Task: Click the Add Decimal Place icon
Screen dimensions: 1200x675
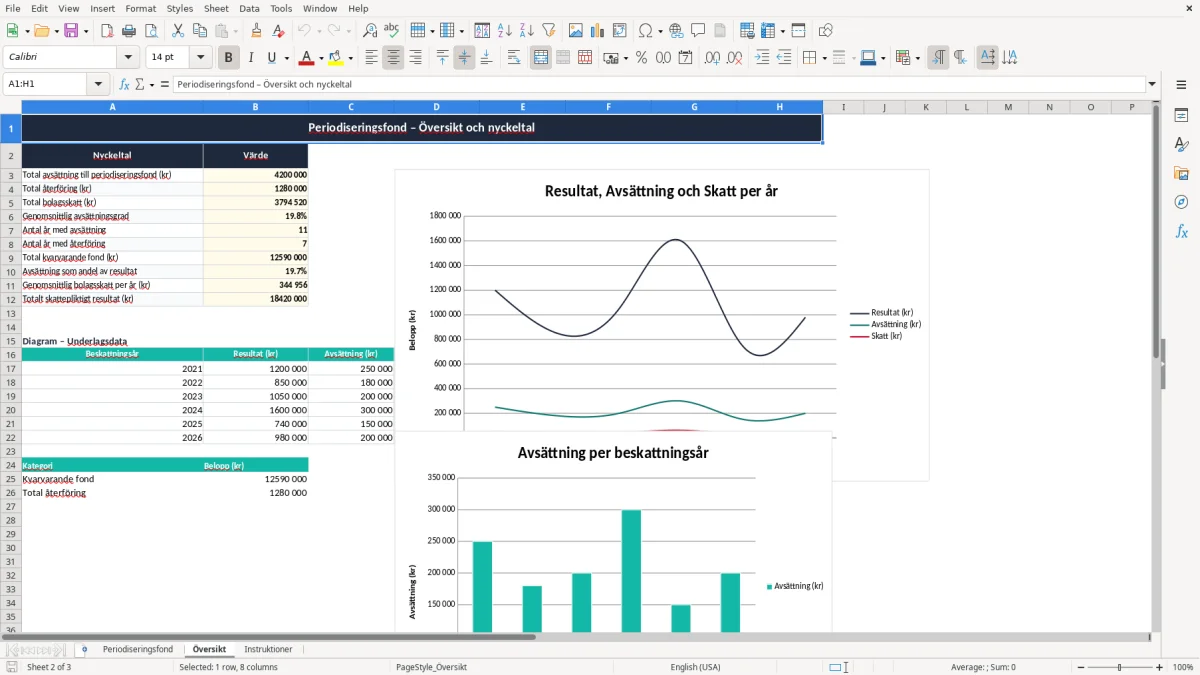Action: [x=712, y=58]
